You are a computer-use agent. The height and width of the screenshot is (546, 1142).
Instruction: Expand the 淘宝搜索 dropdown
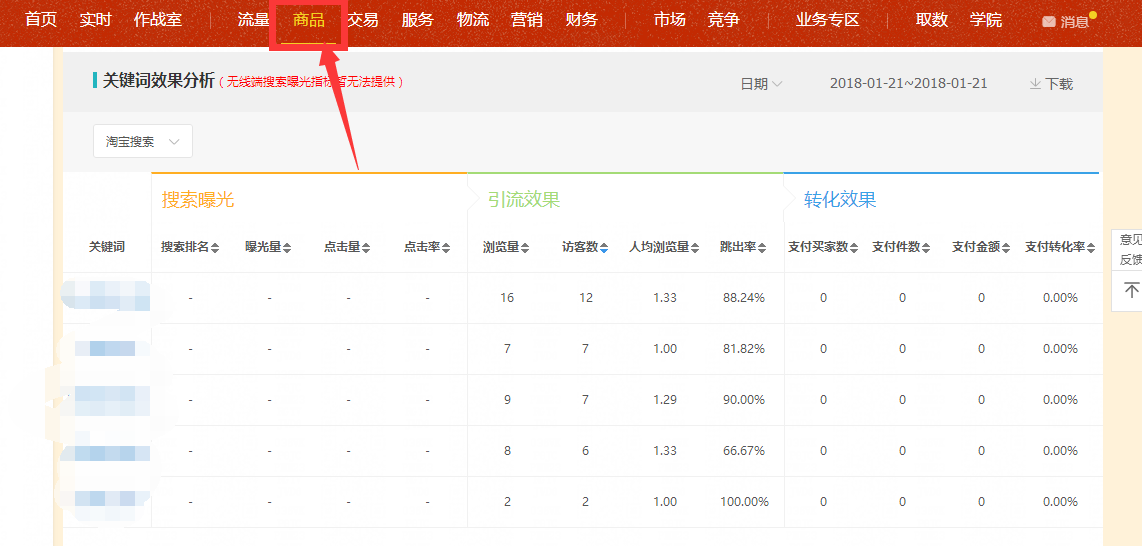point(142,142)
